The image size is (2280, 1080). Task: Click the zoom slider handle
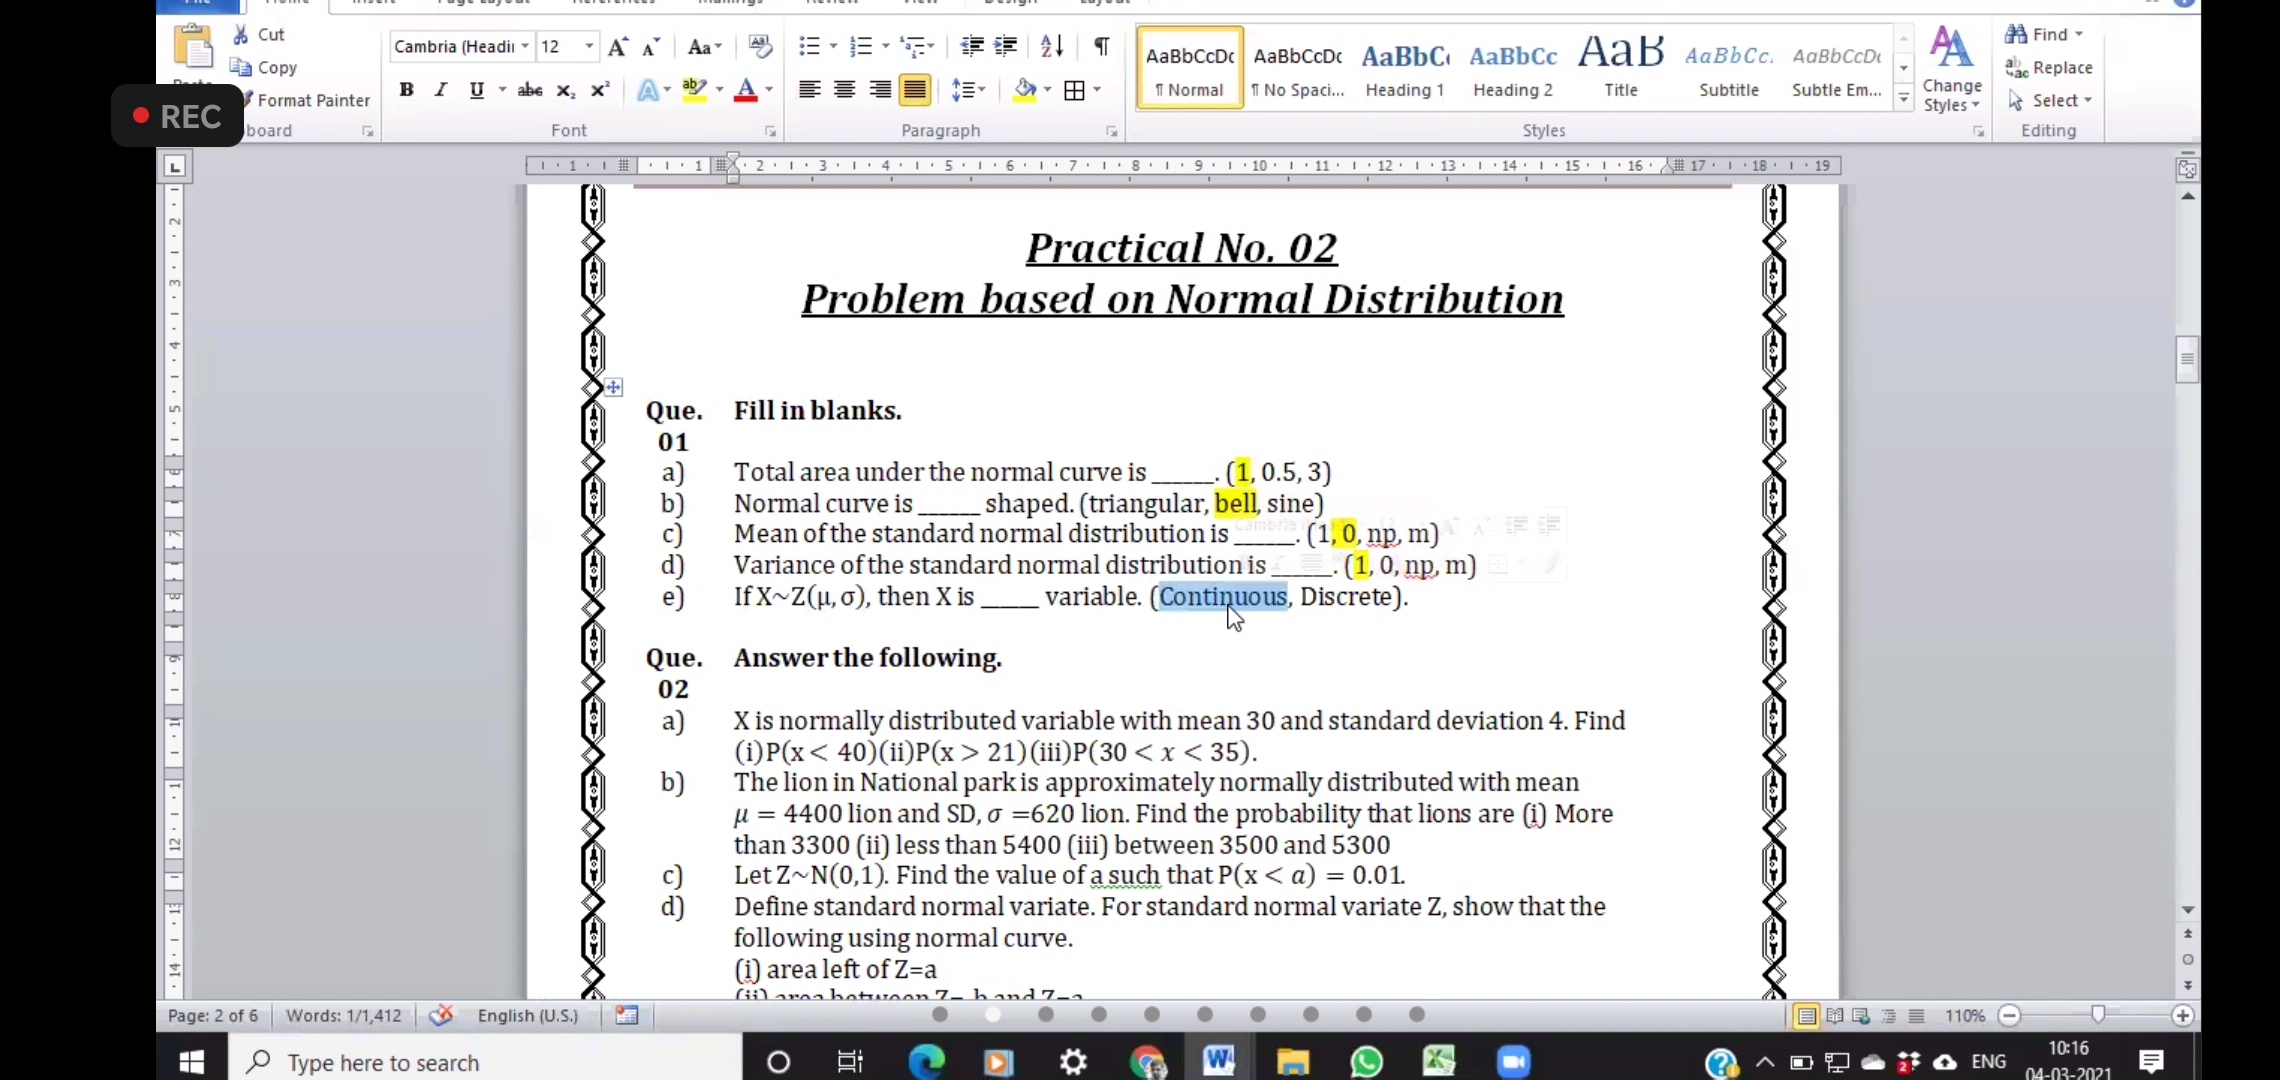(x=2097, y=1015)
